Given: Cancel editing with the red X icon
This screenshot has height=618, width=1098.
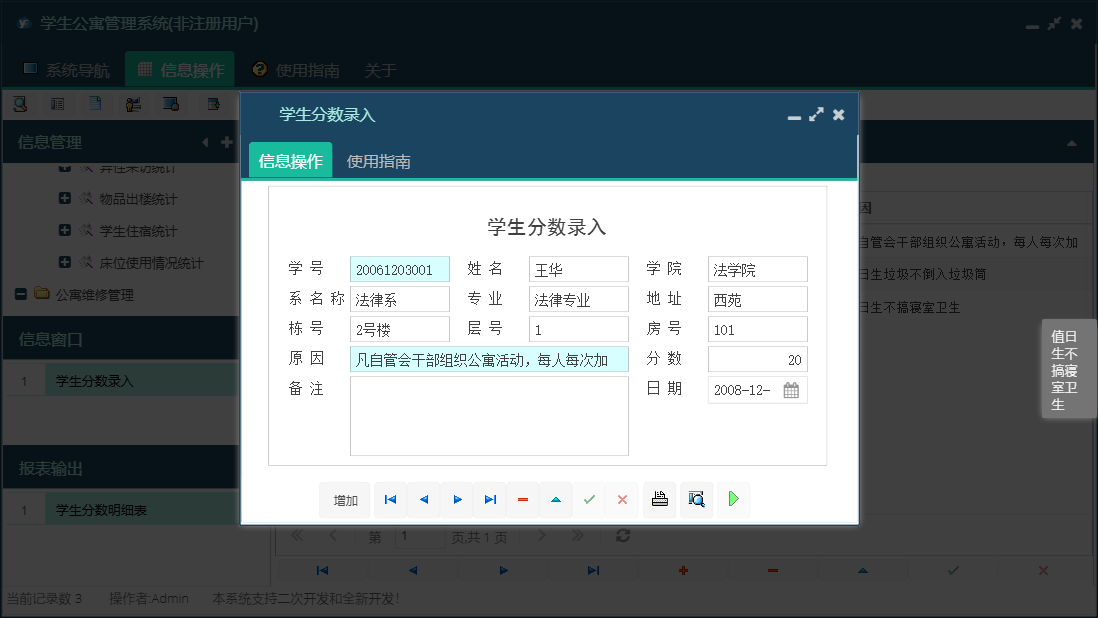Looking at the screenshot, I should tap(622, 499).
